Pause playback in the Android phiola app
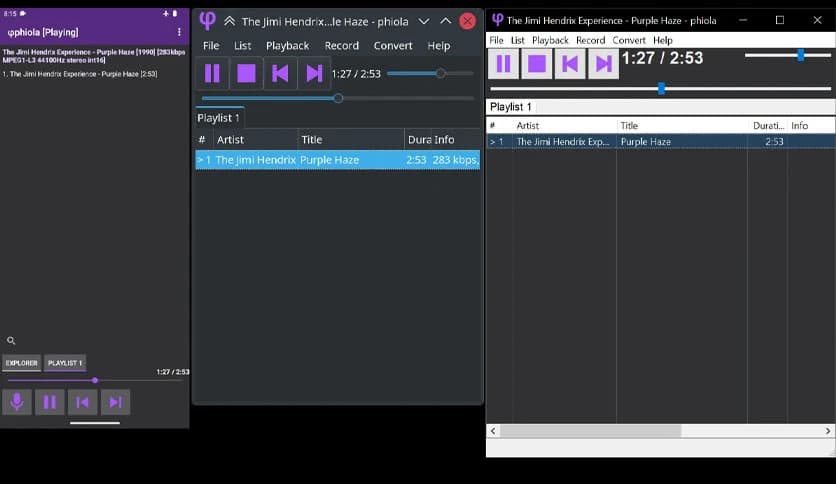The height and width of the screenshot is (484, 836). [x=50, y=402]
